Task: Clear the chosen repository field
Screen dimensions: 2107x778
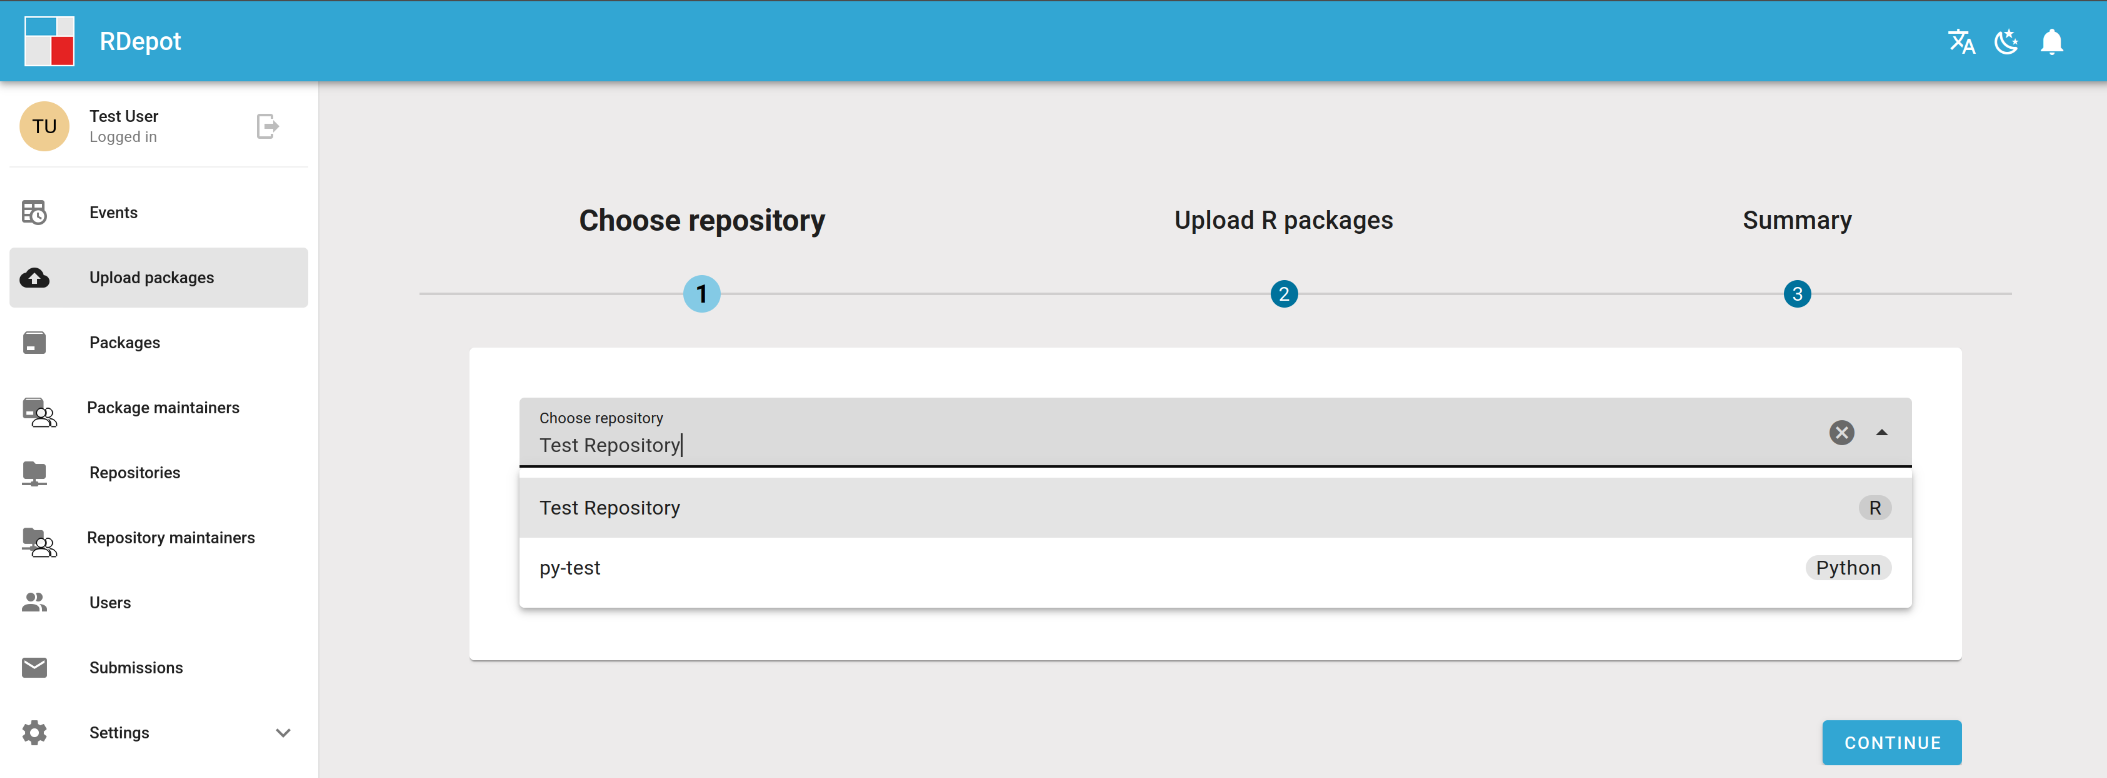Action: click(x=1841, y=432)
